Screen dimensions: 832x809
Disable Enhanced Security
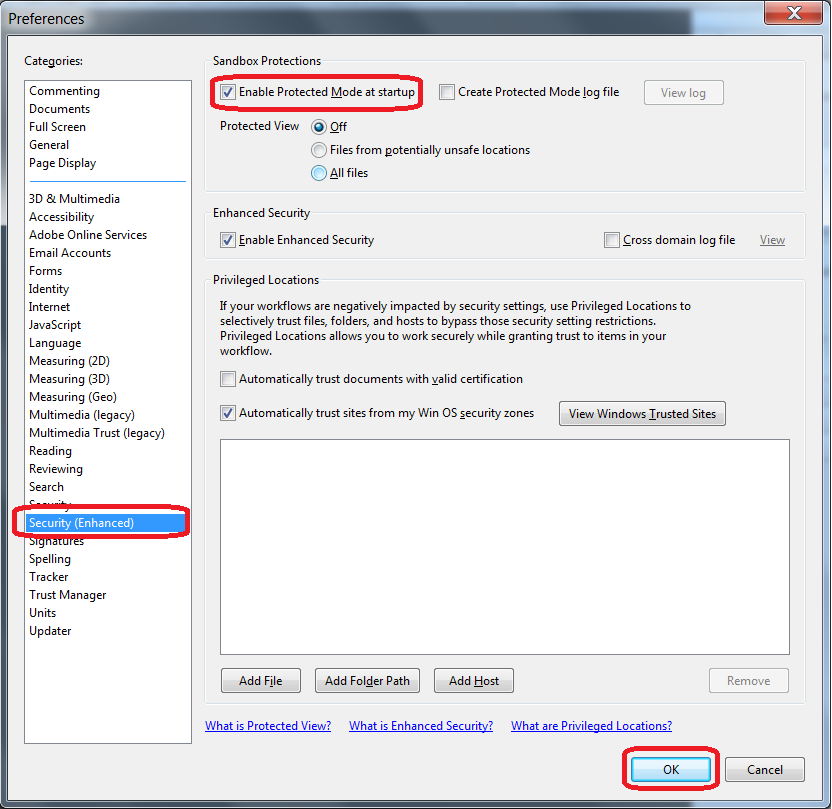(x=227, y=240)
